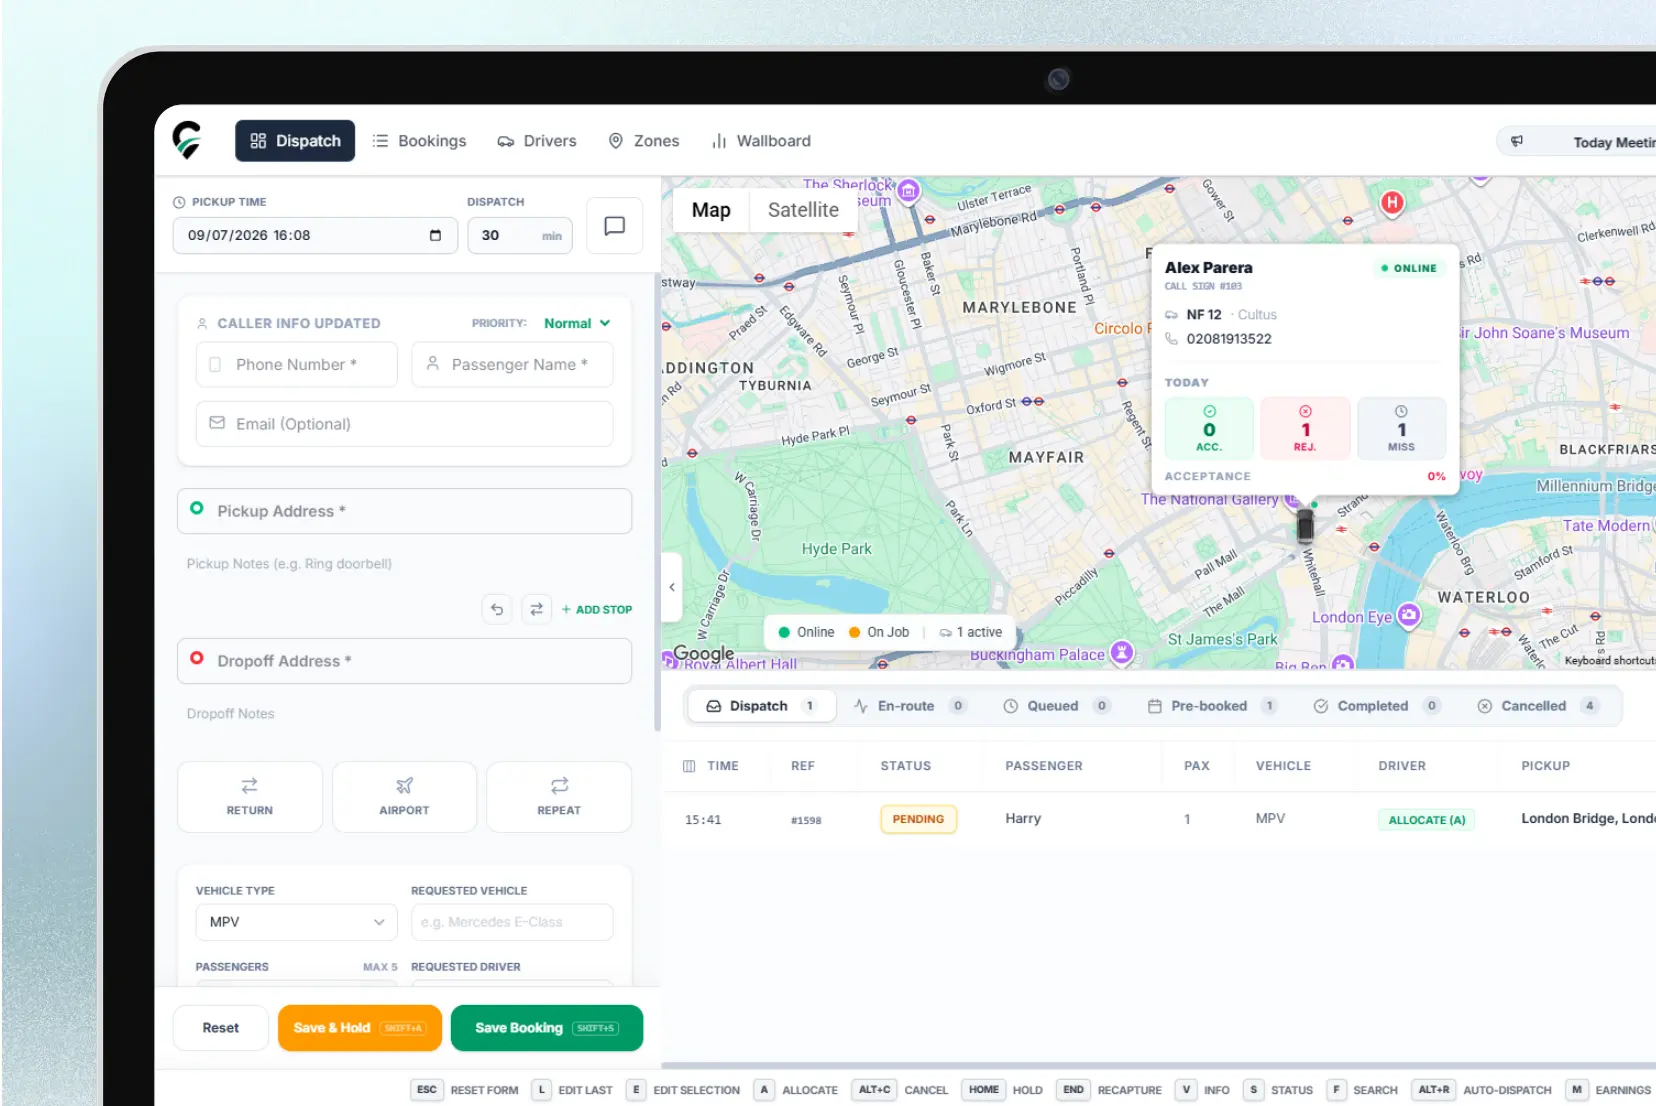Click the undo arrow icon above Add Stop
The height and width of the screenshot is (1106, 1656).
point(497,609)
